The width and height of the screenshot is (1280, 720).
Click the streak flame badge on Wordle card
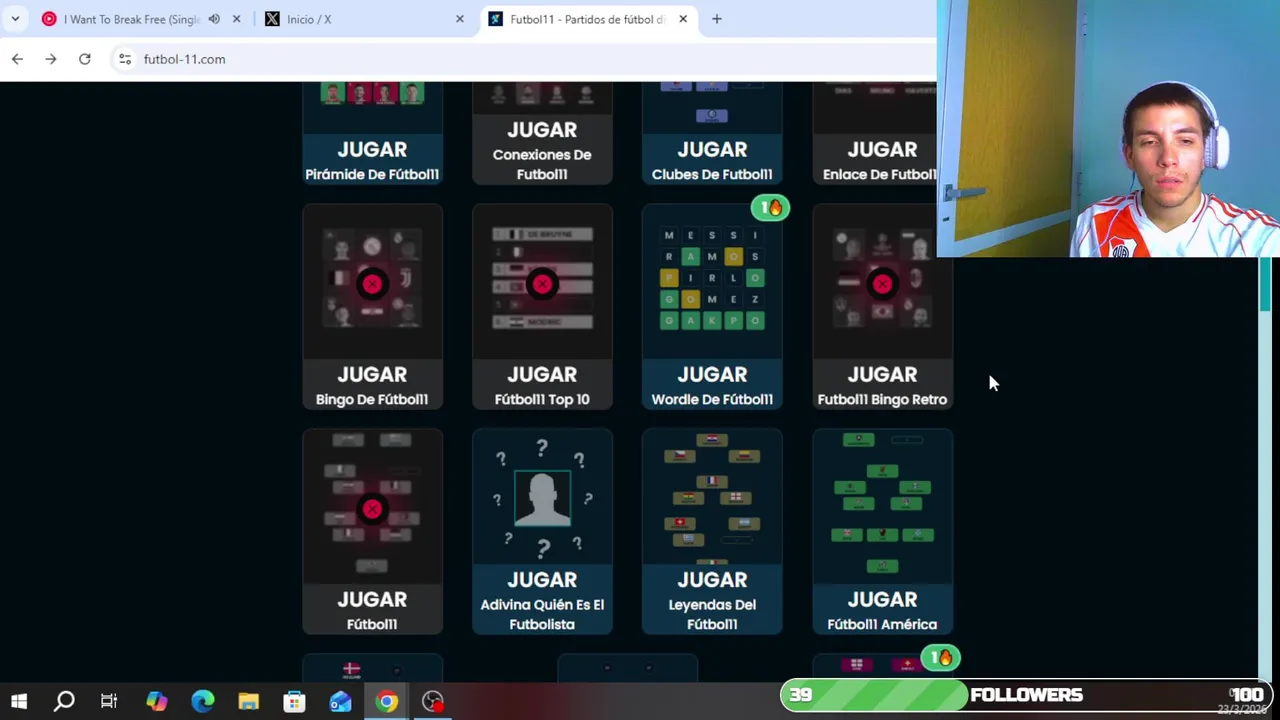(x=770, y=208)
